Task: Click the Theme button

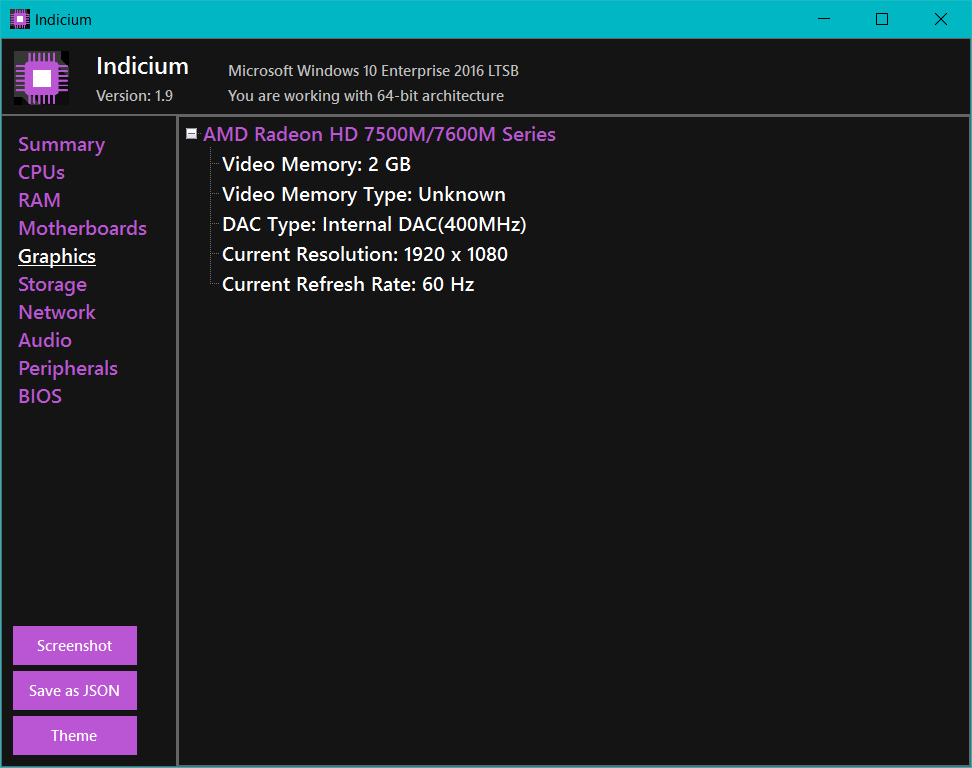Action: [x=75, y=735]
